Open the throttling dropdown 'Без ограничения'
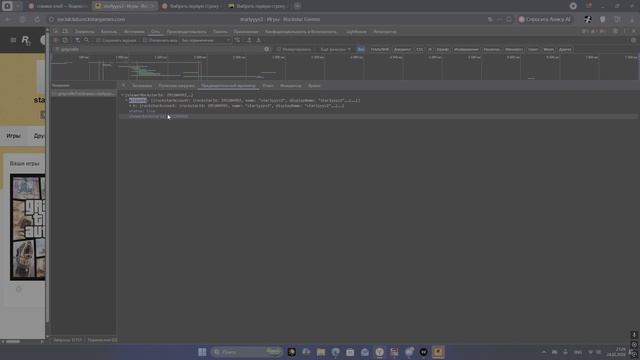This screenshot has height=360, width=640. click(x=206, y=40)
